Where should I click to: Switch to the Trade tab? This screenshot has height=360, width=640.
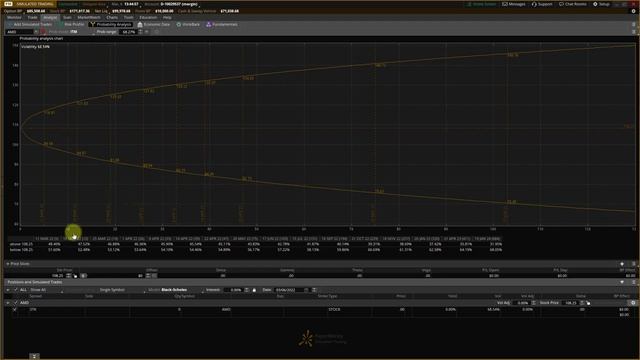pyautogui.click(x=32, y=18)
